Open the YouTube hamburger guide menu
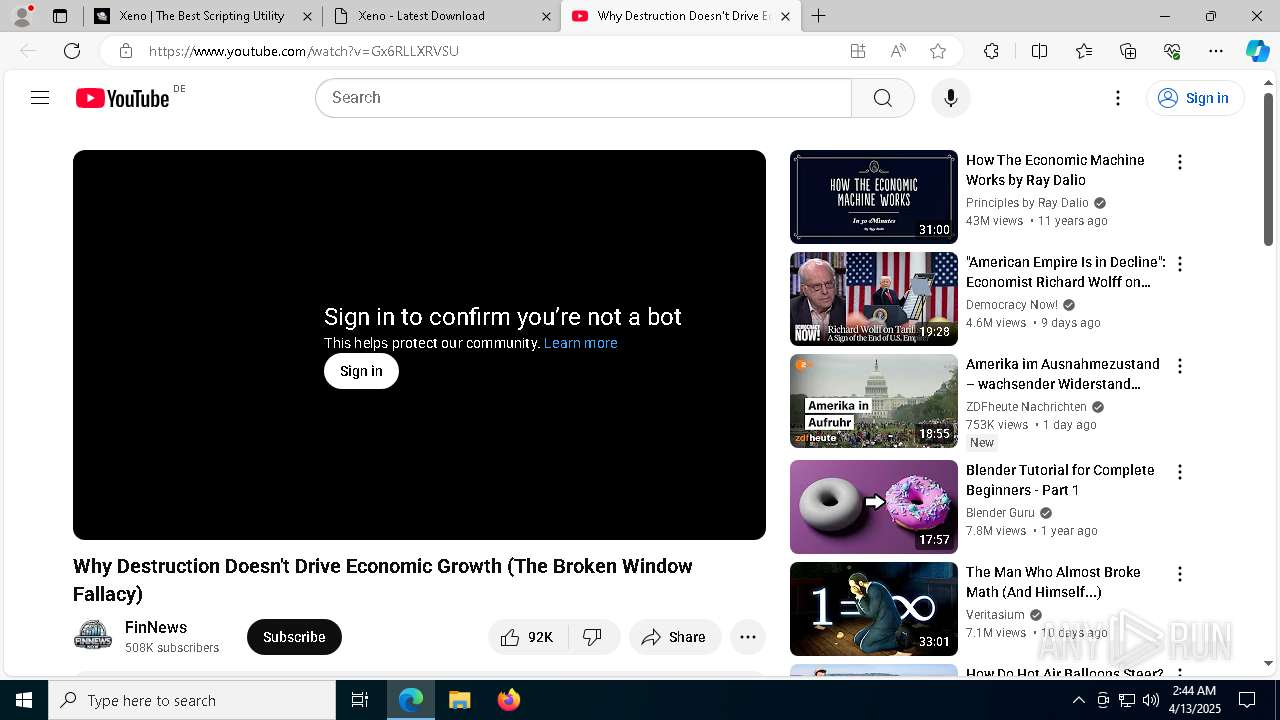This screenshot has height=720, width=1280. tap(40, 98)
